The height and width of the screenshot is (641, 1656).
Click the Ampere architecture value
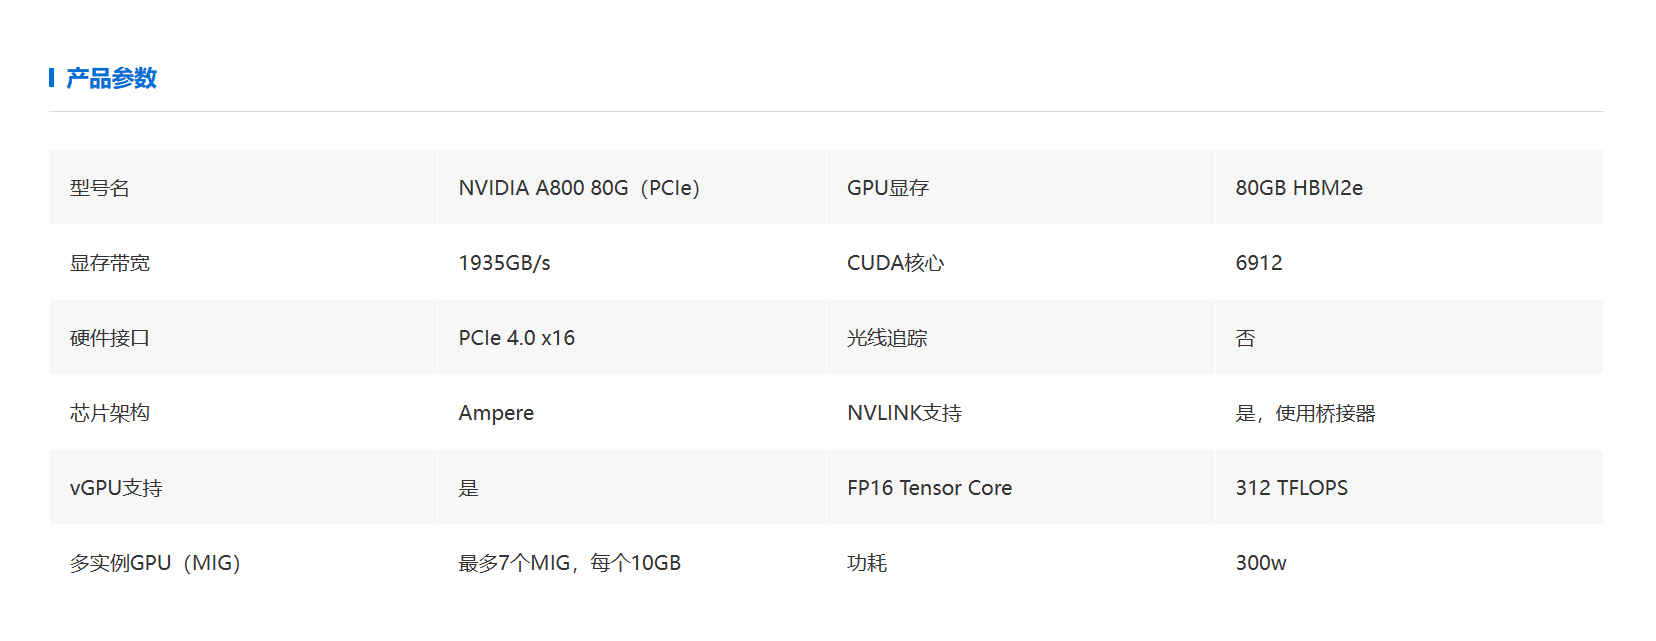click(x=496, y=413)
